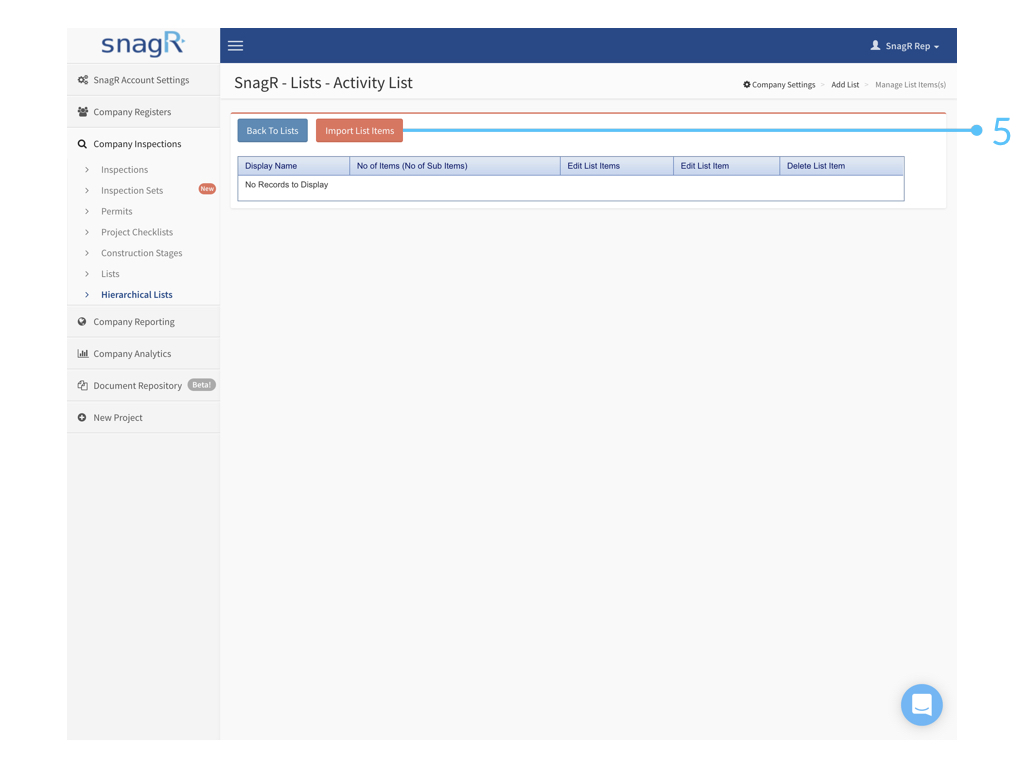
Task: Click Back To Lists button
Action: [x=272, y=131]
